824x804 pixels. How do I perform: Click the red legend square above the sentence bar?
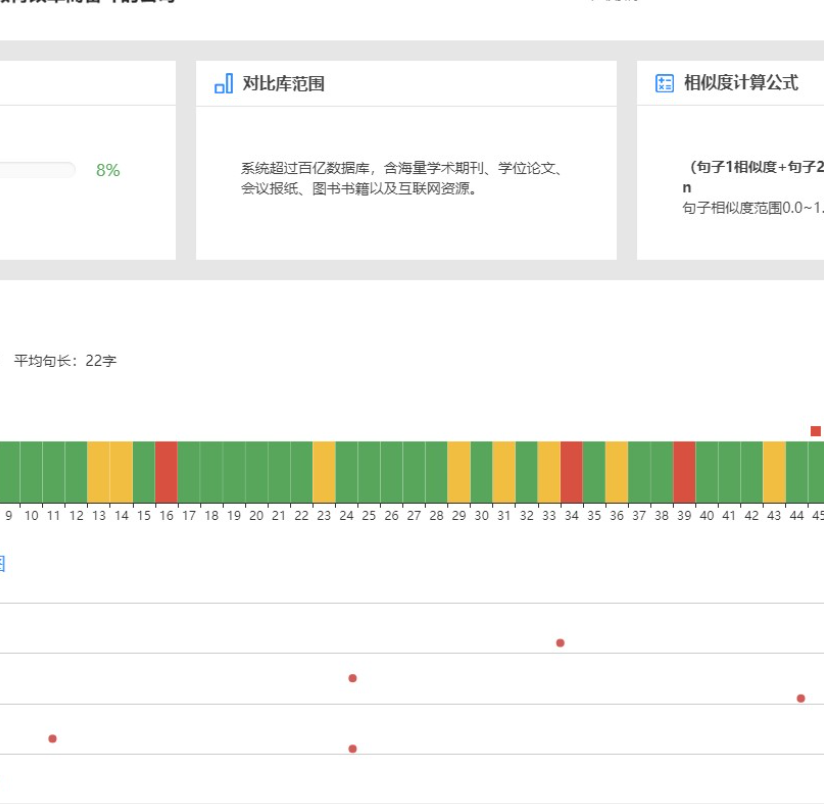(815, 431)
